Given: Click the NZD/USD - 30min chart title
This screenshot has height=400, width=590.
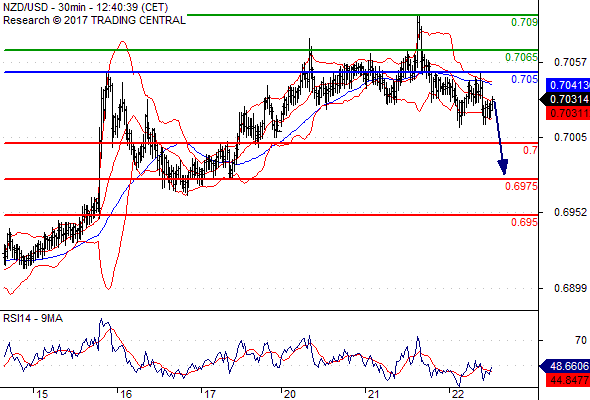Looking at the screenshot, I should (85, 7).
